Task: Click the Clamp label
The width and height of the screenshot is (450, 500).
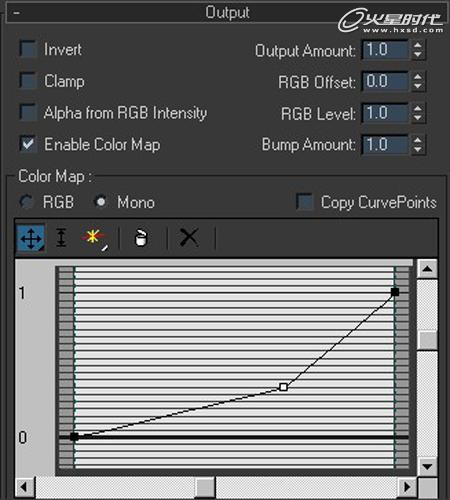Action: click(x=64, y=81)
